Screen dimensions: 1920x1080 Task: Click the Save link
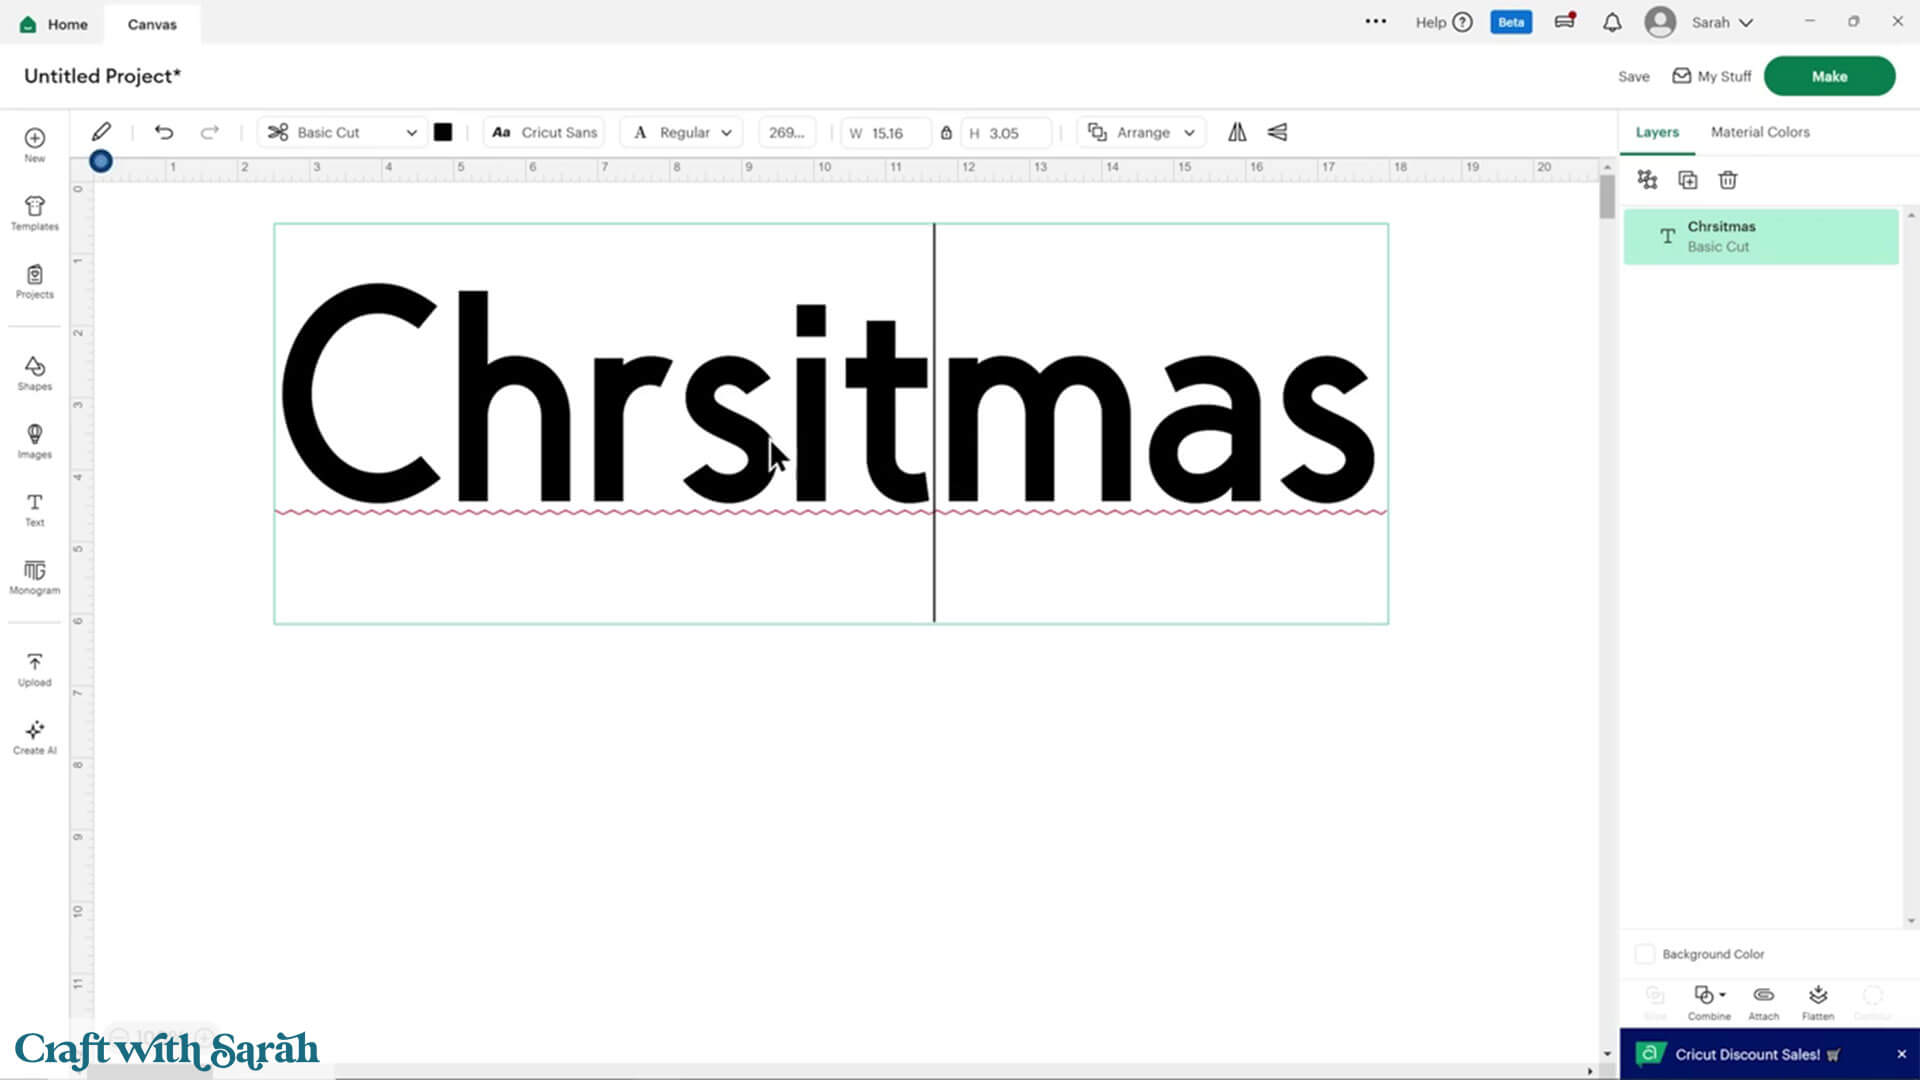pyautogui.click(x=1633, y=76)
